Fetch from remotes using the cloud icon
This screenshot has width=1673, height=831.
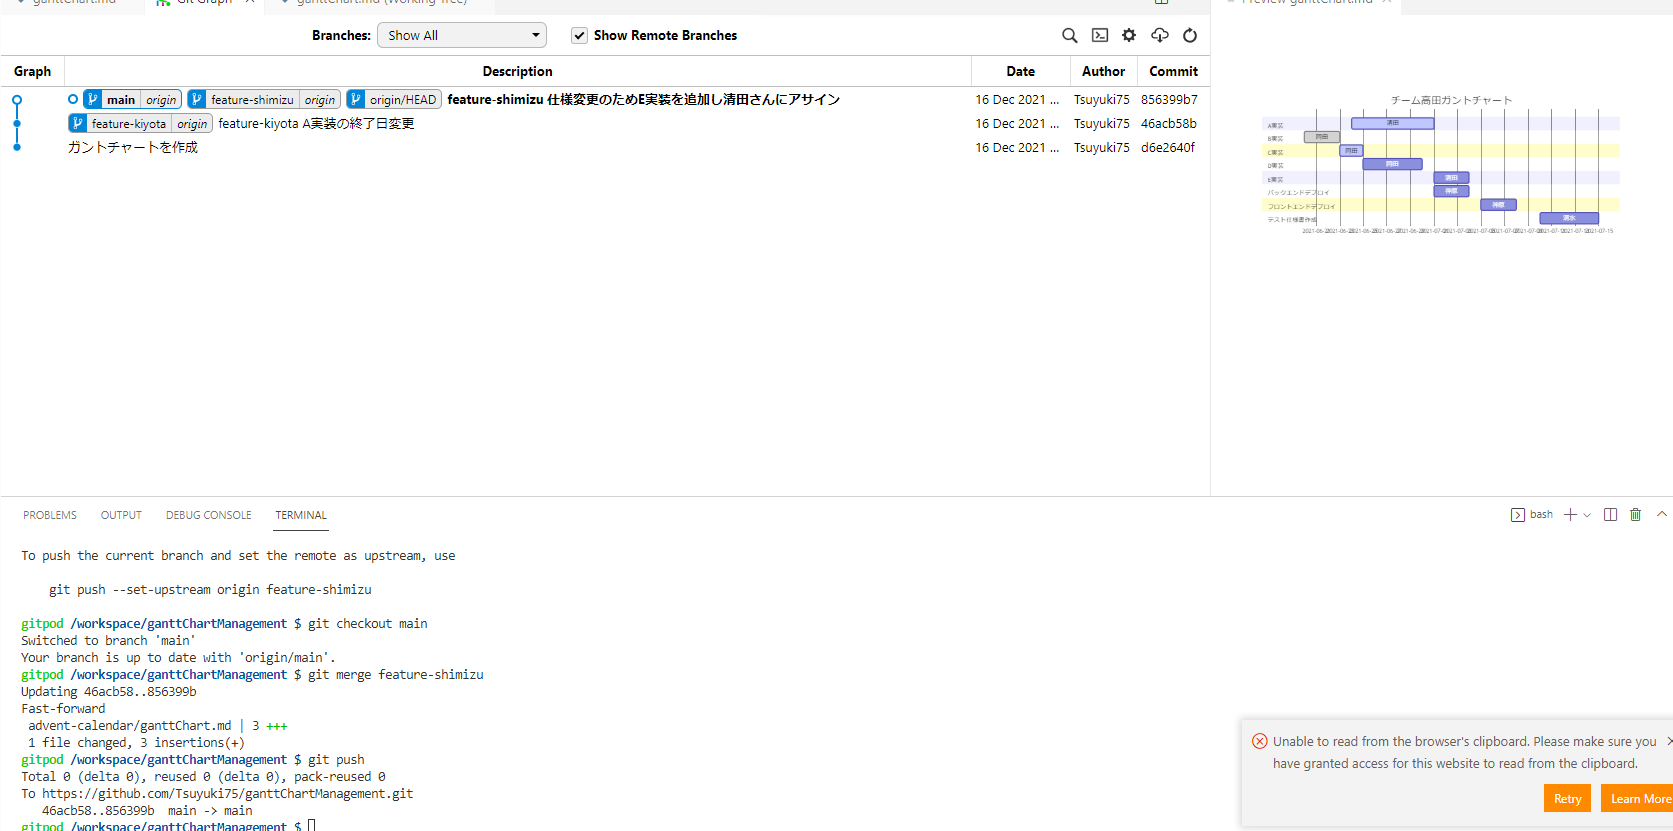(1160, 35)
